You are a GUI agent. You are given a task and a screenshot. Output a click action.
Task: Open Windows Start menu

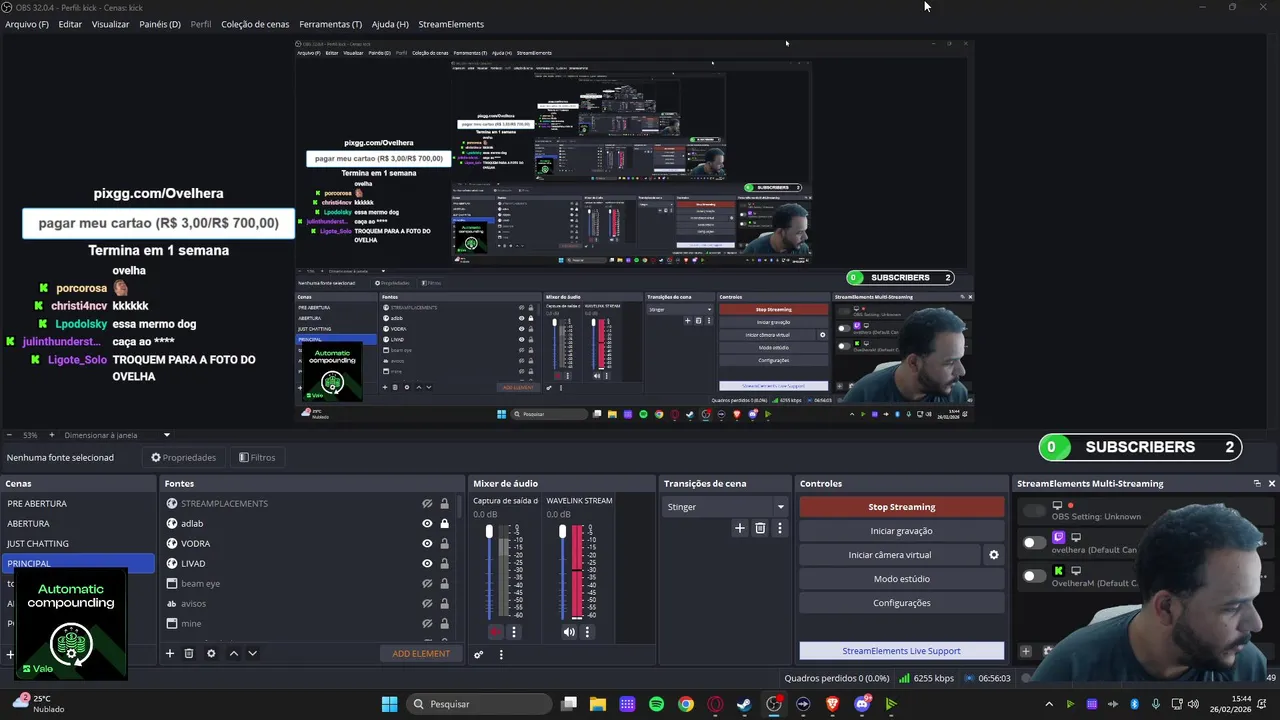[x=389, y=704]
